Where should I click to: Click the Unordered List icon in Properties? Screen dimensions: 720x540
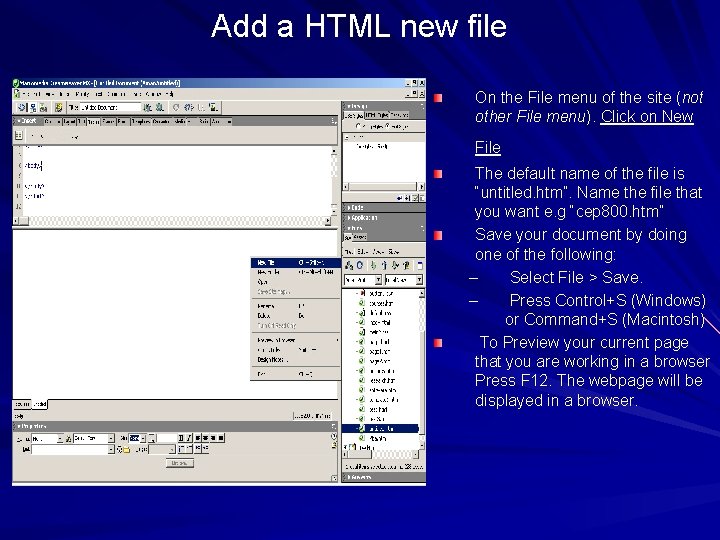(x=181, y=448)
